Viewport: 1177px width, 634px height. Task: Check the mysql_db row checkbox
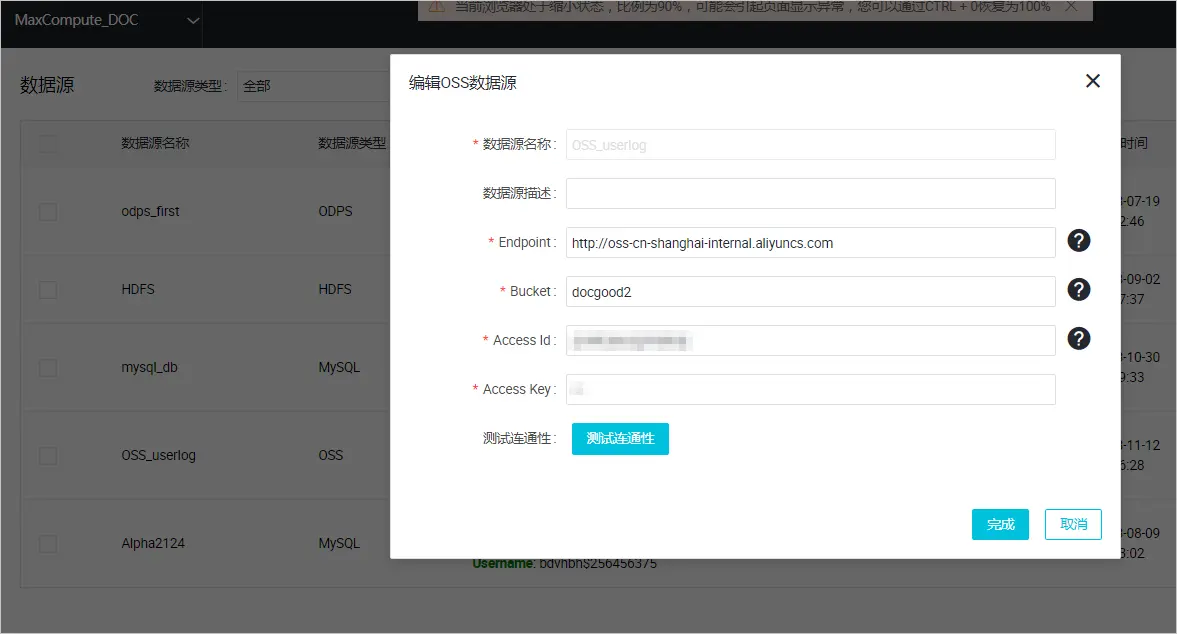pyautogui.click(x=48, y=368)
